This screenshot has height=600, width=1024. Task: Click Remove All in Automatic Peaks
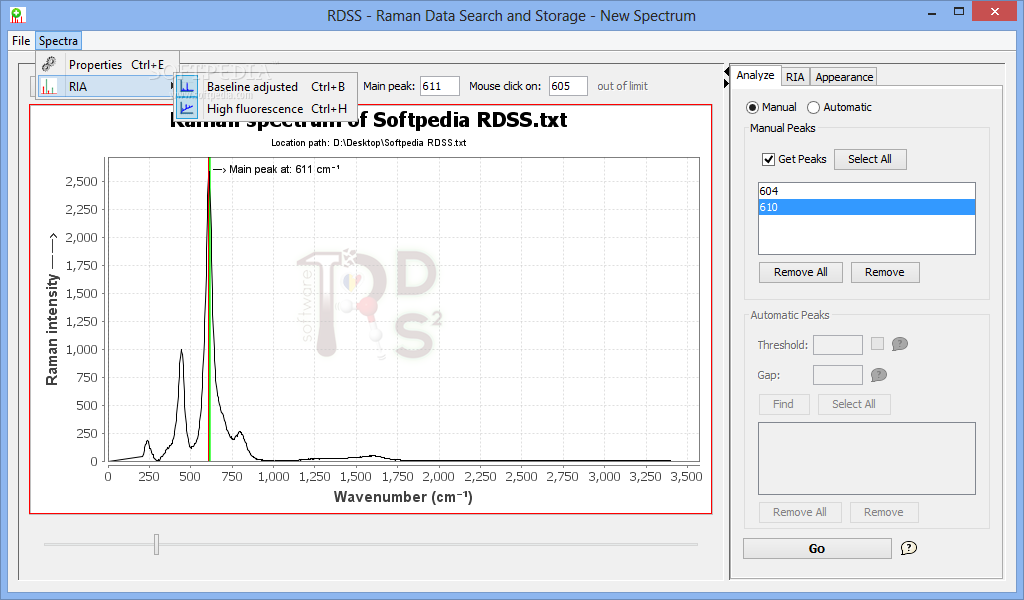point(800,513)
